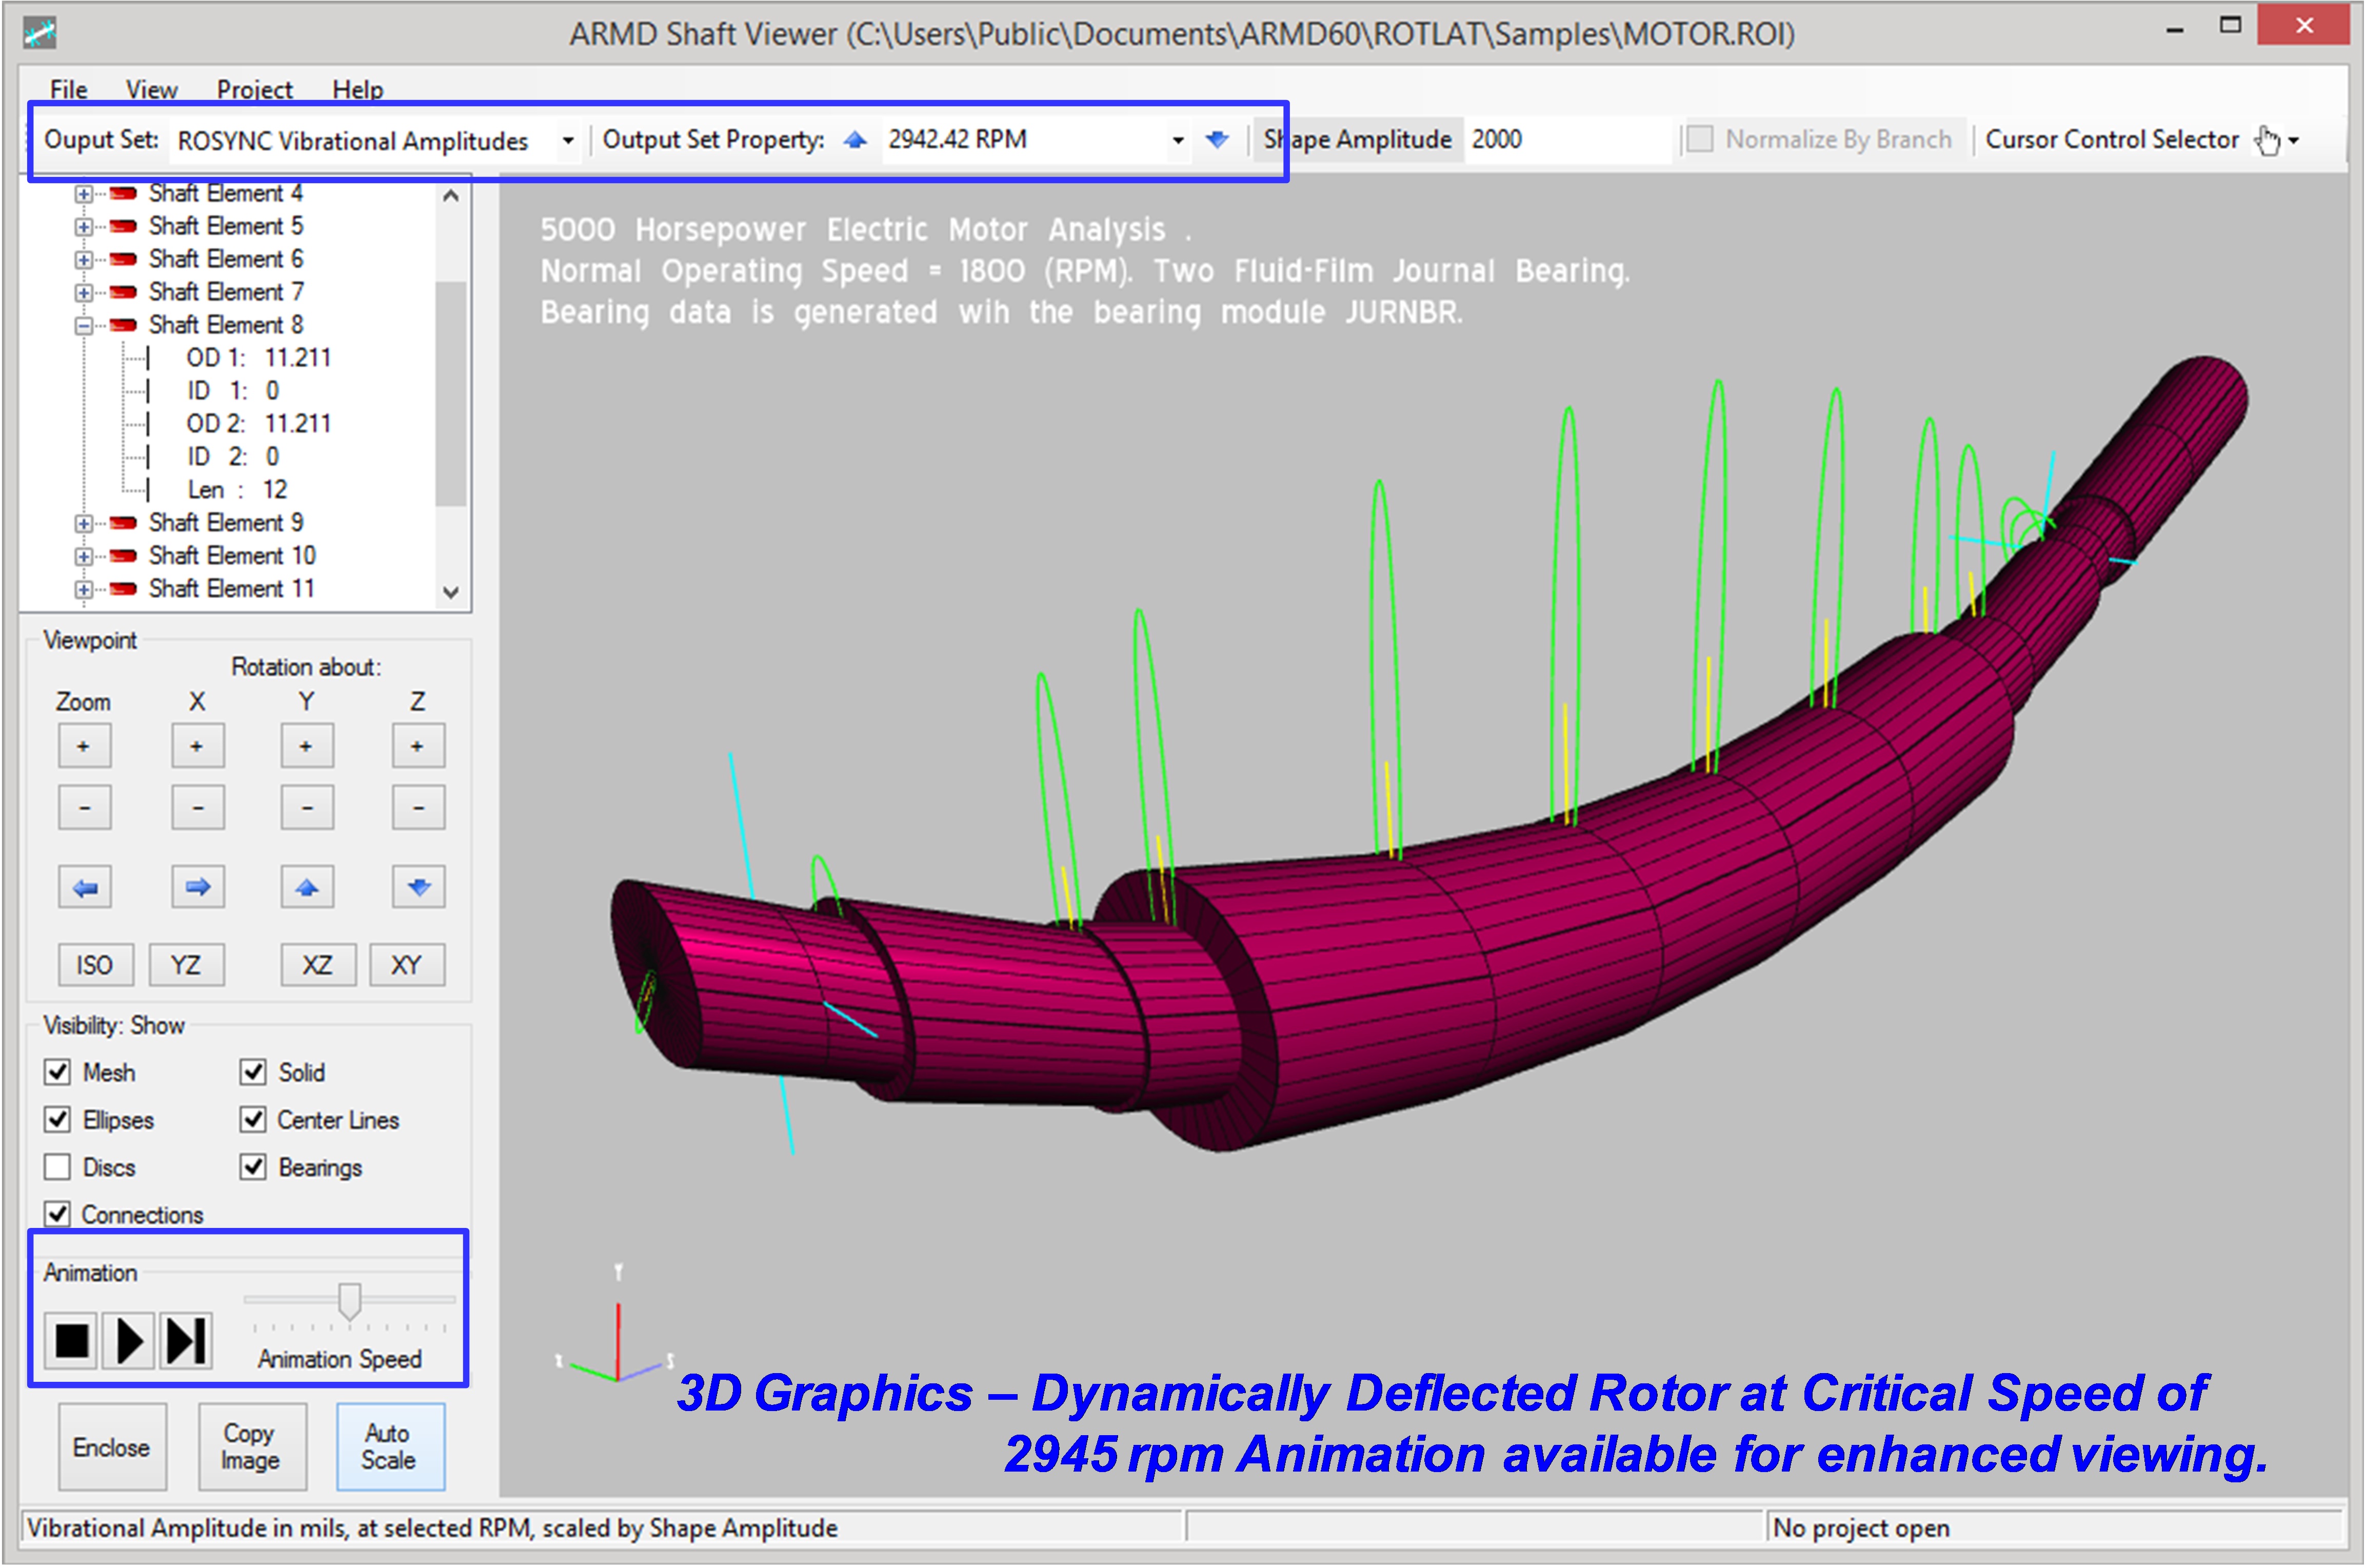The image size is (2366, 1568).
Task: Select the Shaft Element 10 red icon
Action: point(123,555)
